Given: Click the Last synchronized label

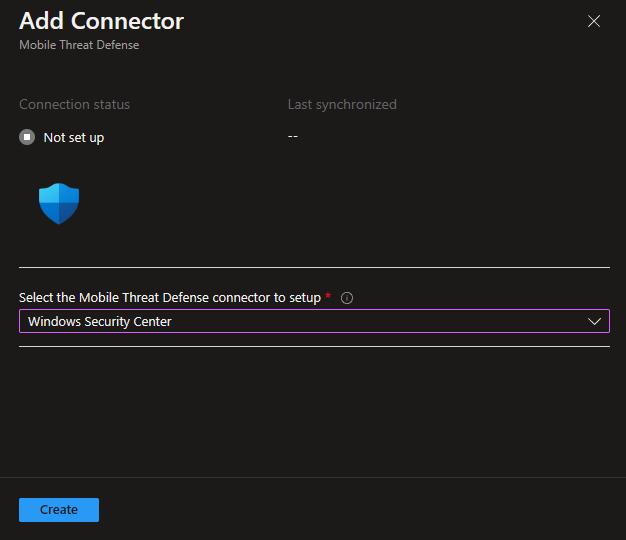Looking at the screenshot, I should click(x=342, y=104).
